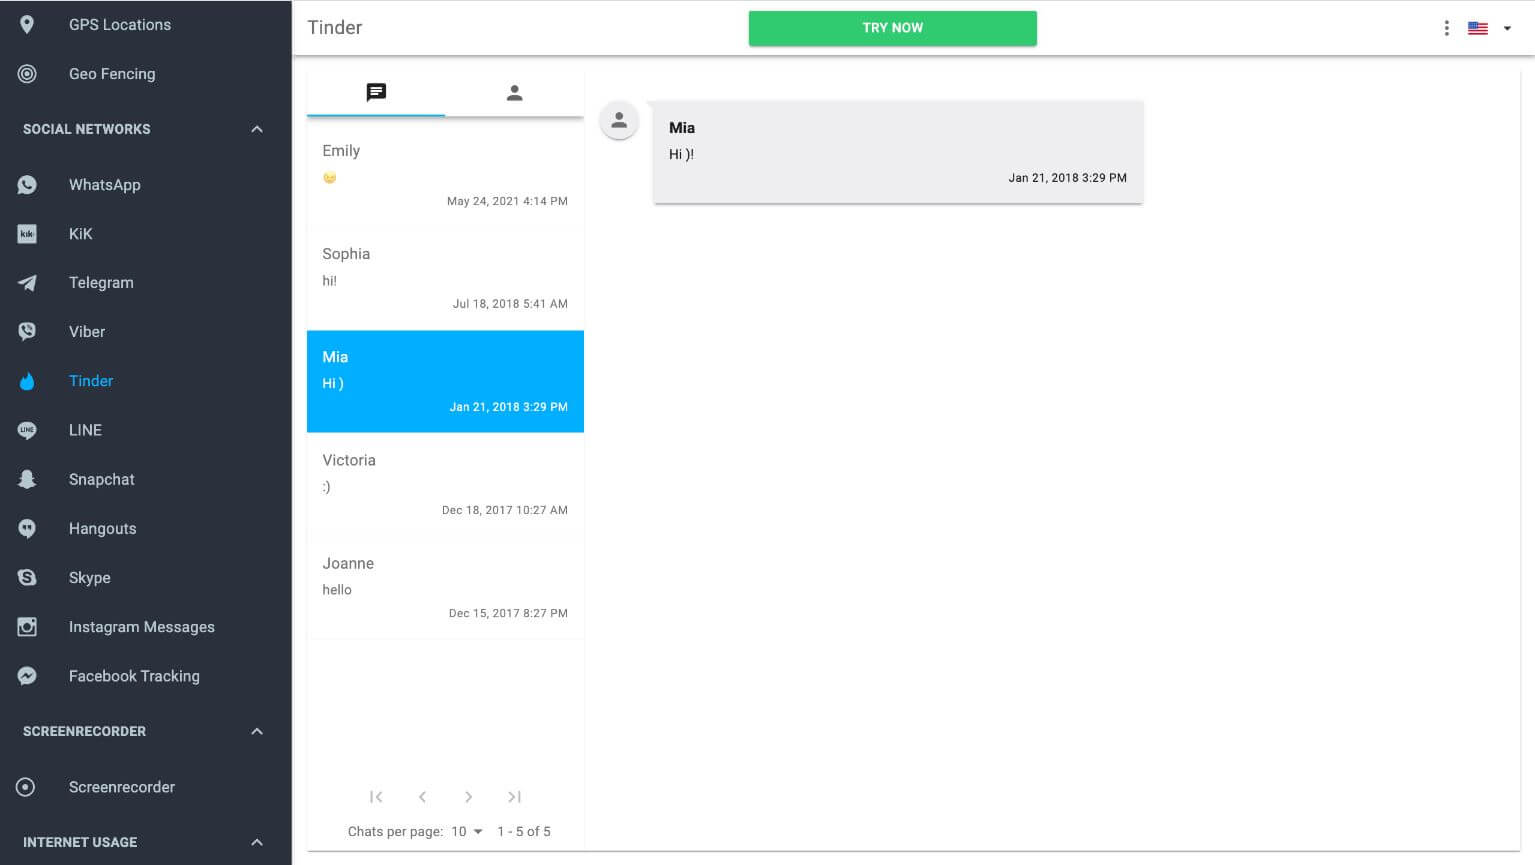The width and height of the screenshot is (1535, 865).
Task: Click the Skype icon in sidebar
Action: point(27,577)
